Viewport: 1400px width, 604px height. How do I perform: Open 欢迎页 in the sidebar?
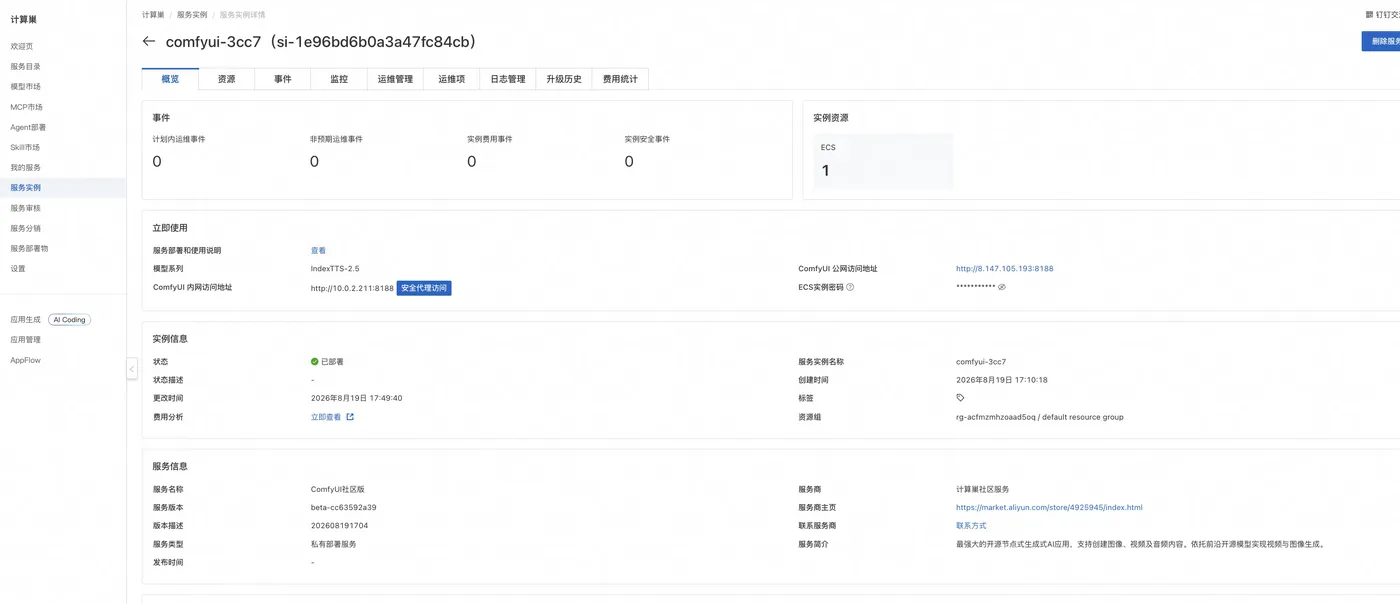(x=22, y=46)
